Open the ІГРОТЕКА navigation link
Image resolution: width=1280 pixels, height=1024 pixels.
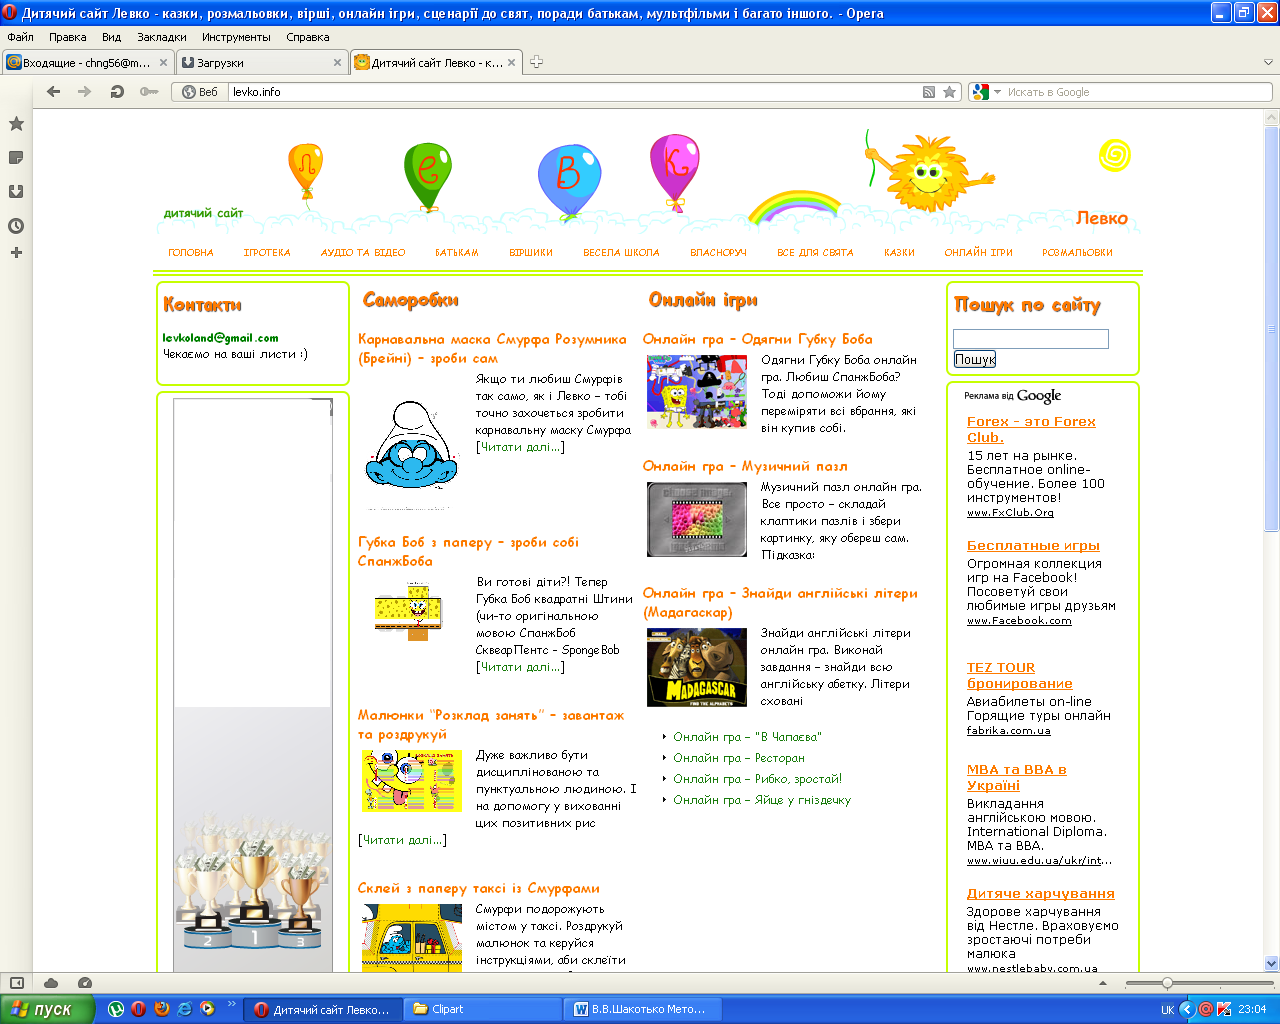coord(267,253)
